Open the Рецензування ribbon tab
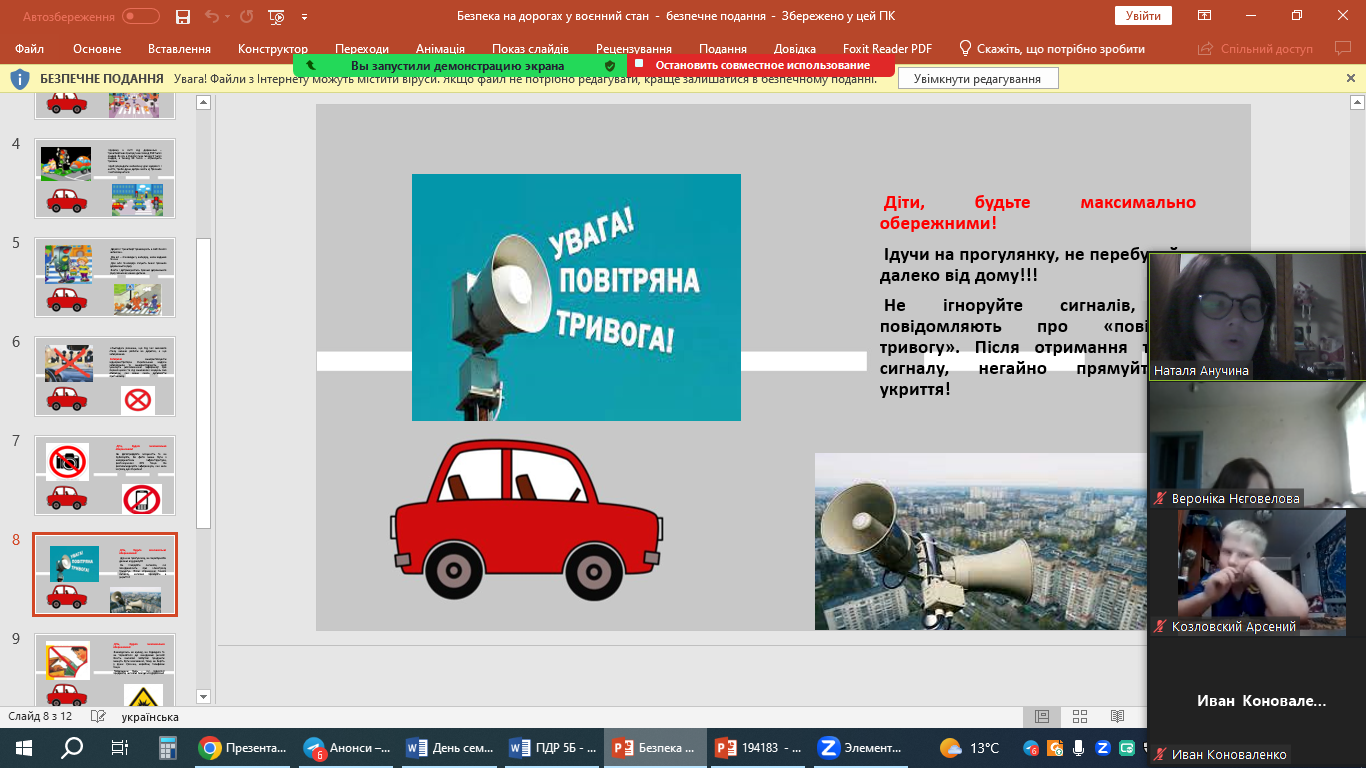 pyautogui.click(x=634, y=49)
